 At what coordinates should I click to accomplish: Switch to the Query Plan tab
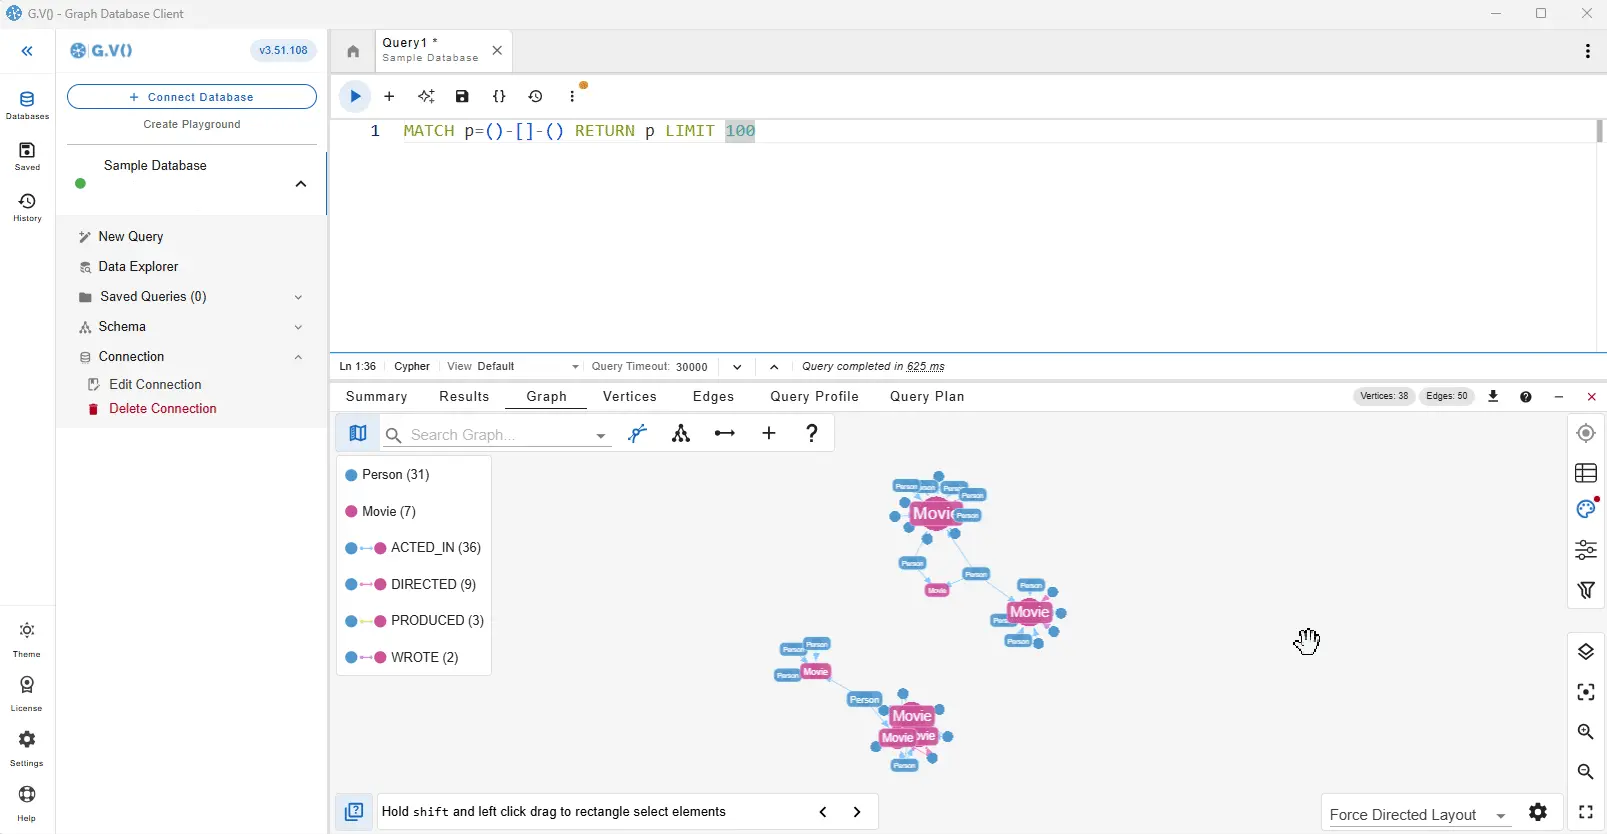[x=927, y=396]
